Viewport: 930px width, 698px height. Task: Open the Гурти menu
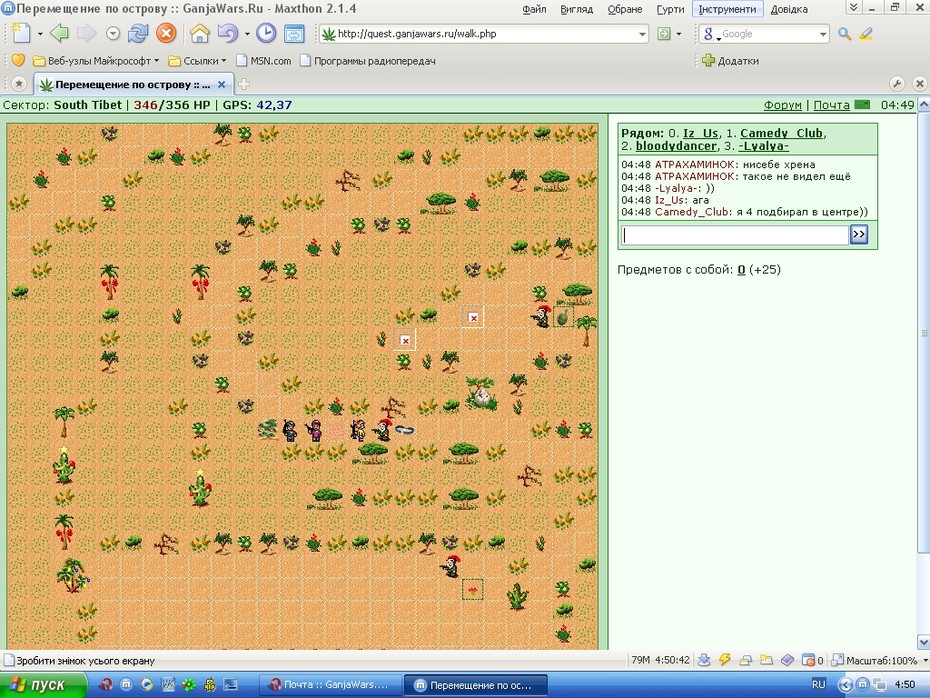click(670, 9)
